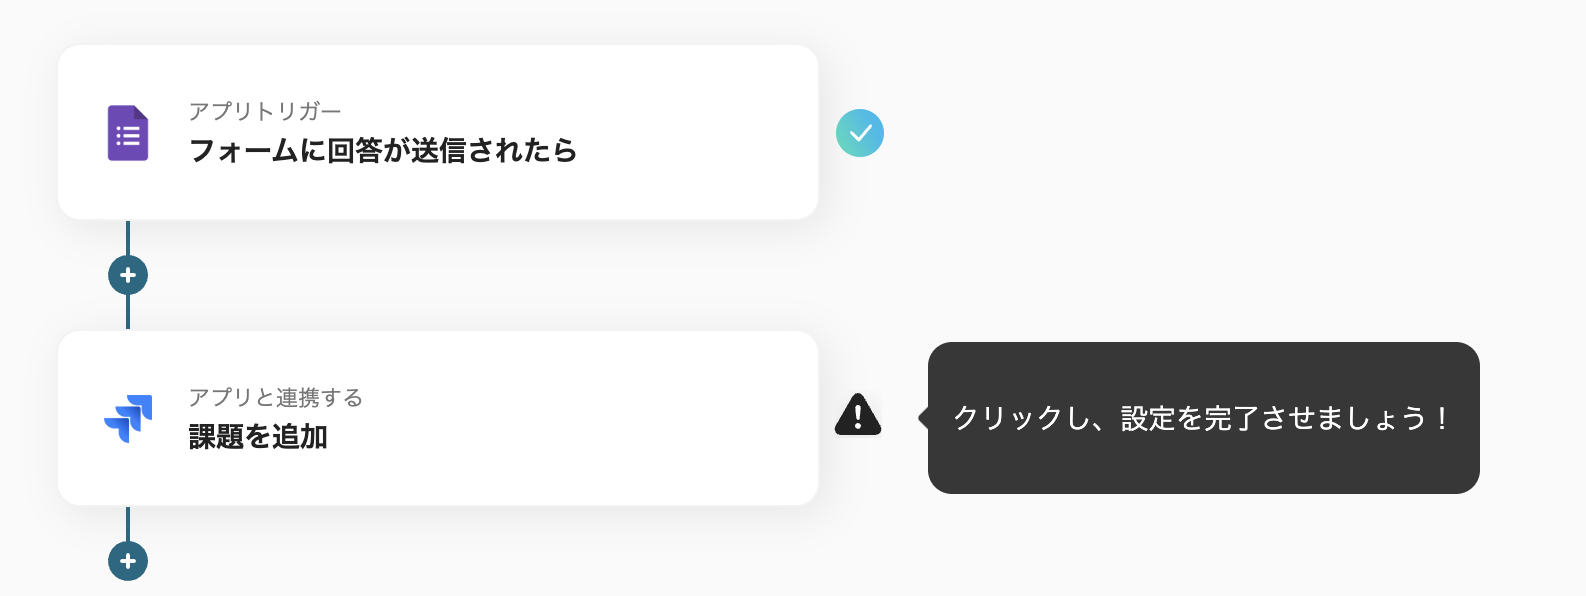Click the Jira blue logo icon
The width and height of the screenshot is (1586, 596).
pyautogui.click(x=128, y=418)
